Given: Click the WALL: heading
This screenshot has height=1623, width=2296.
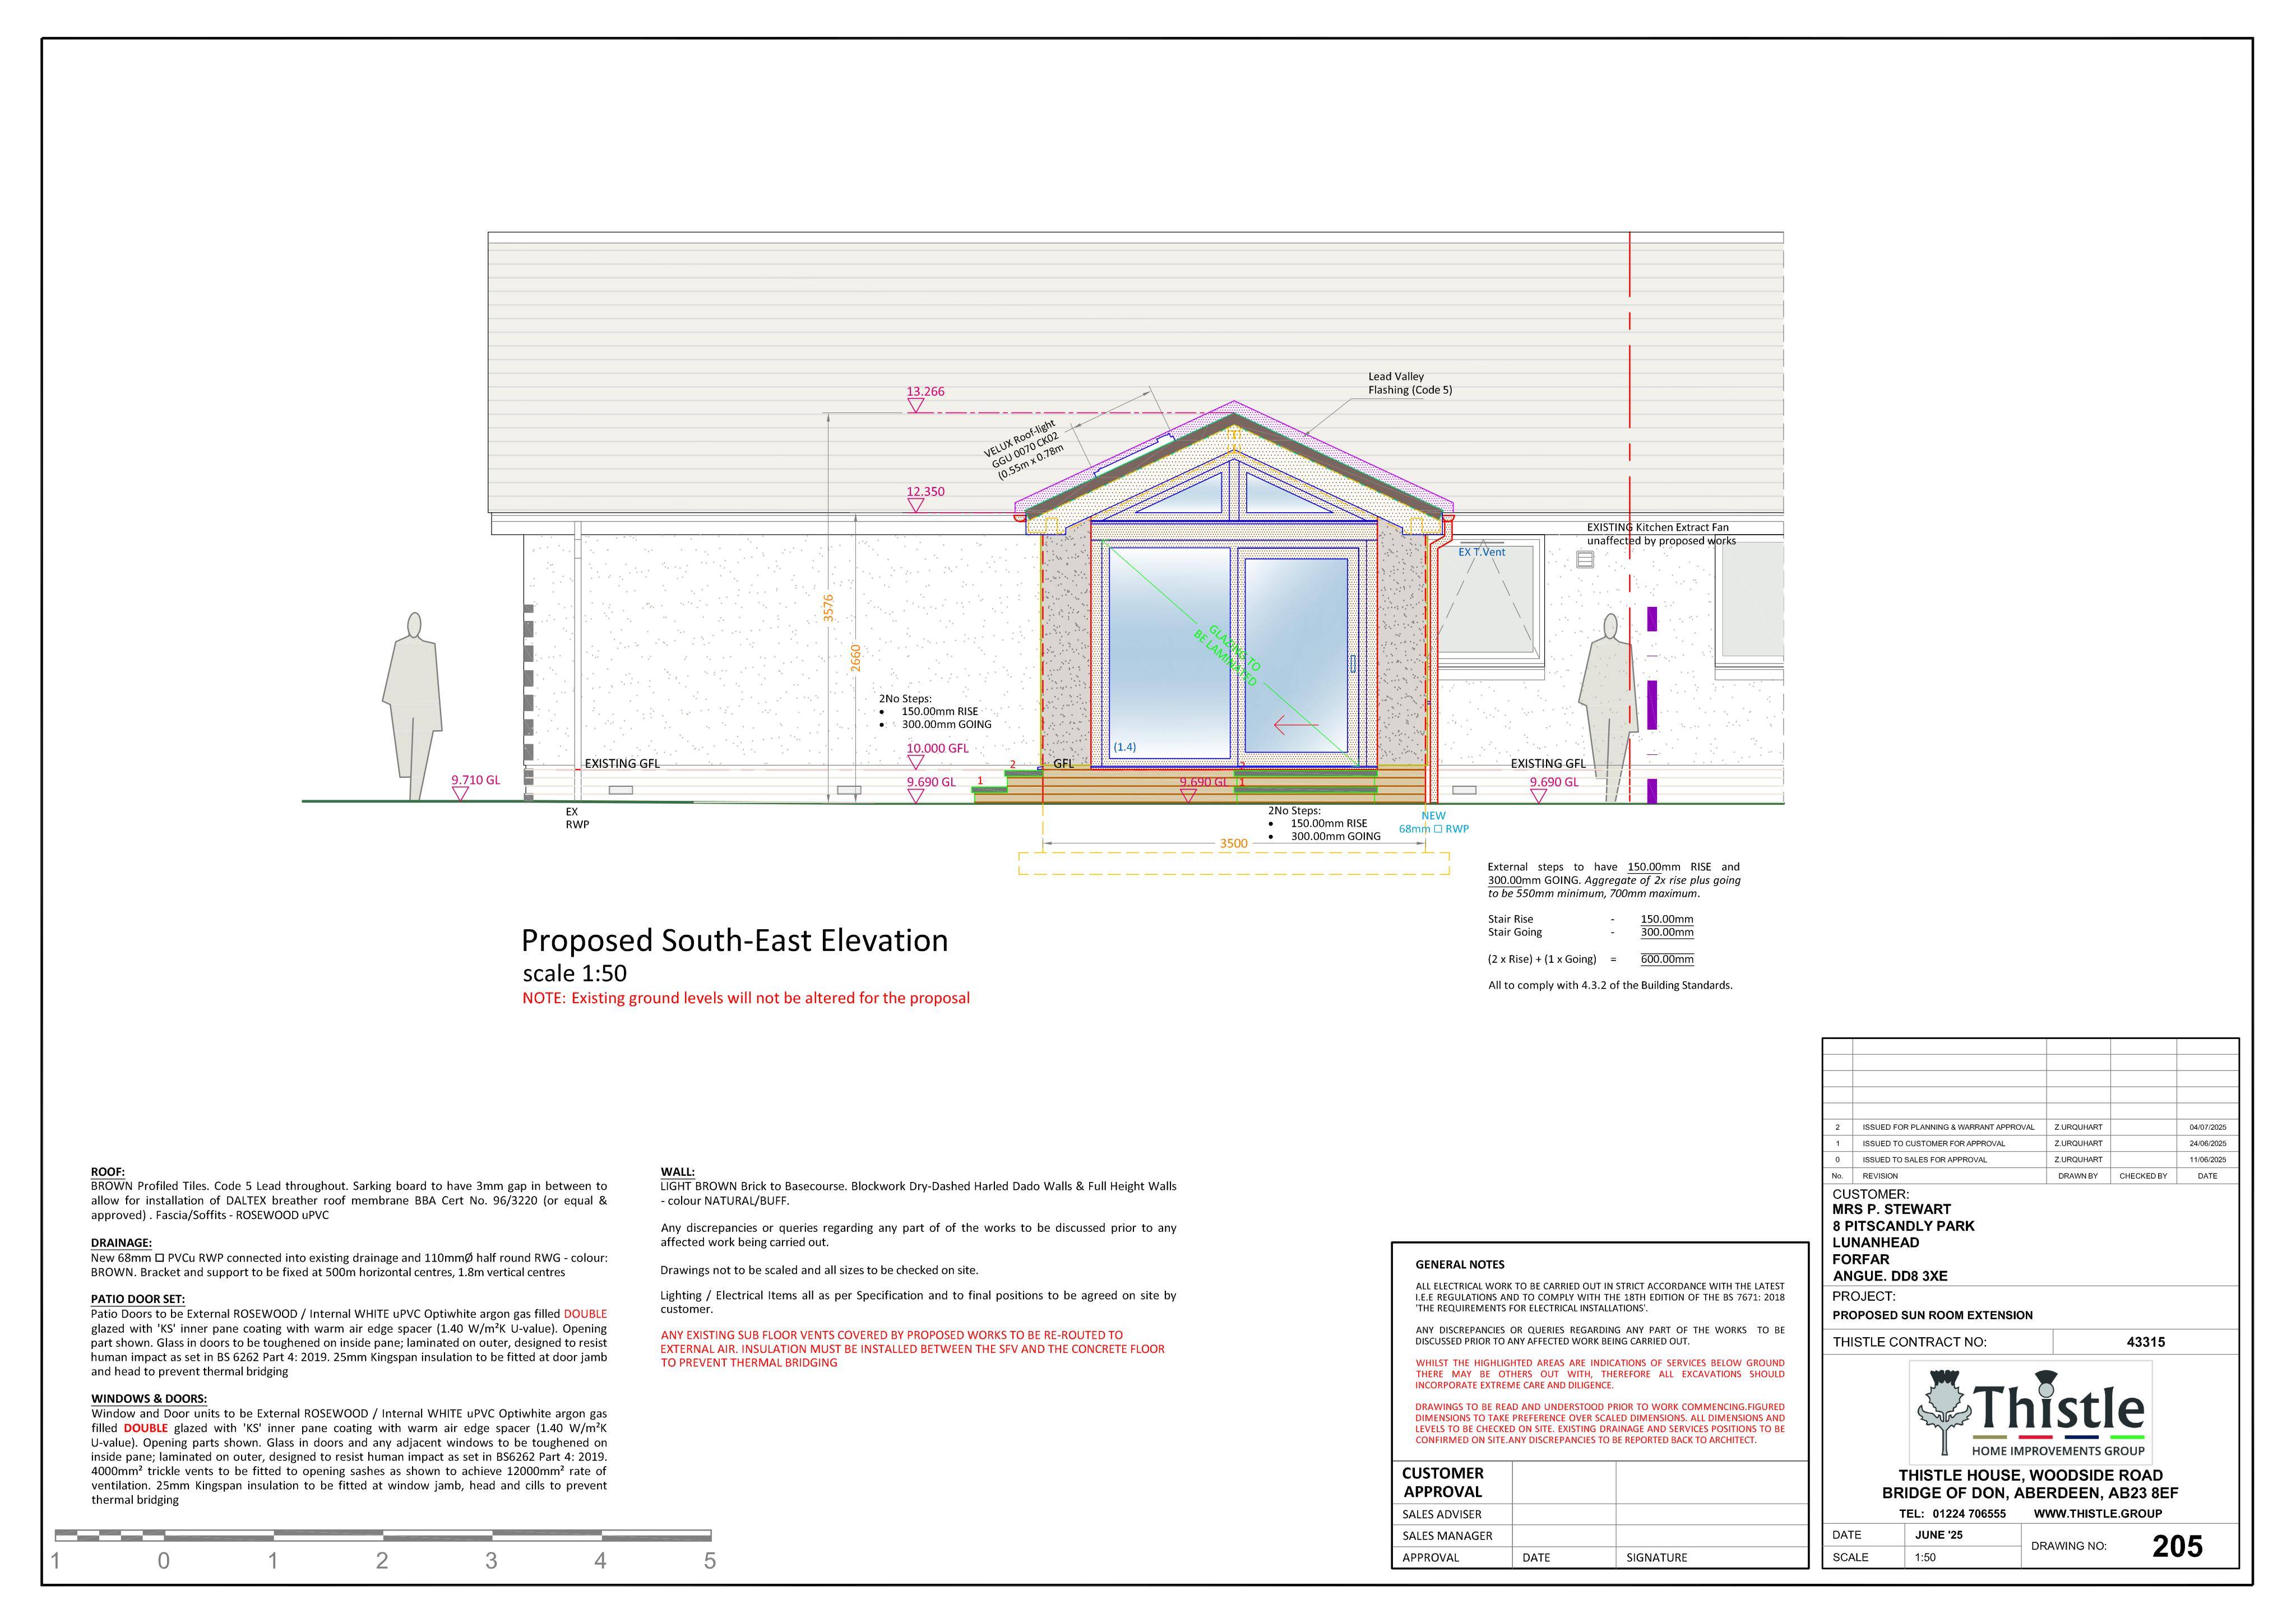Looking at the screenshot, I should tap(677, 1172).
